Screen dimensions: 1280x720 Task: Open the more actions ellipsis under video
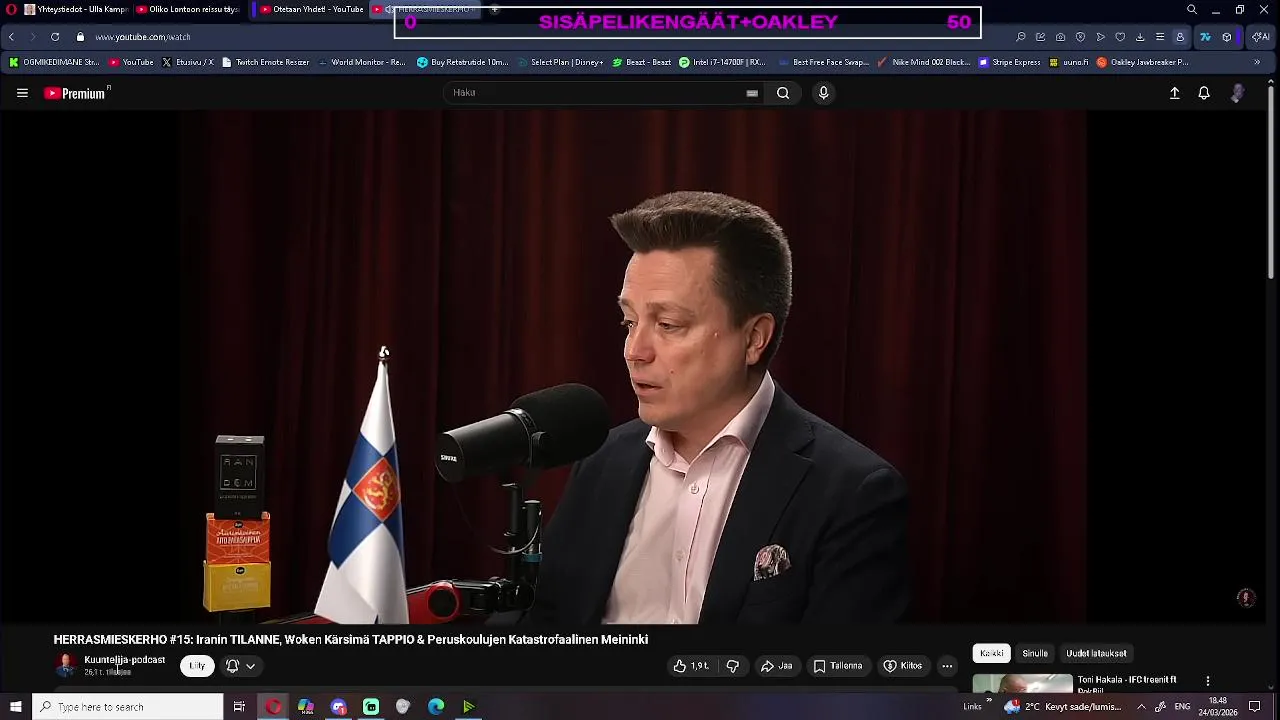947,666
